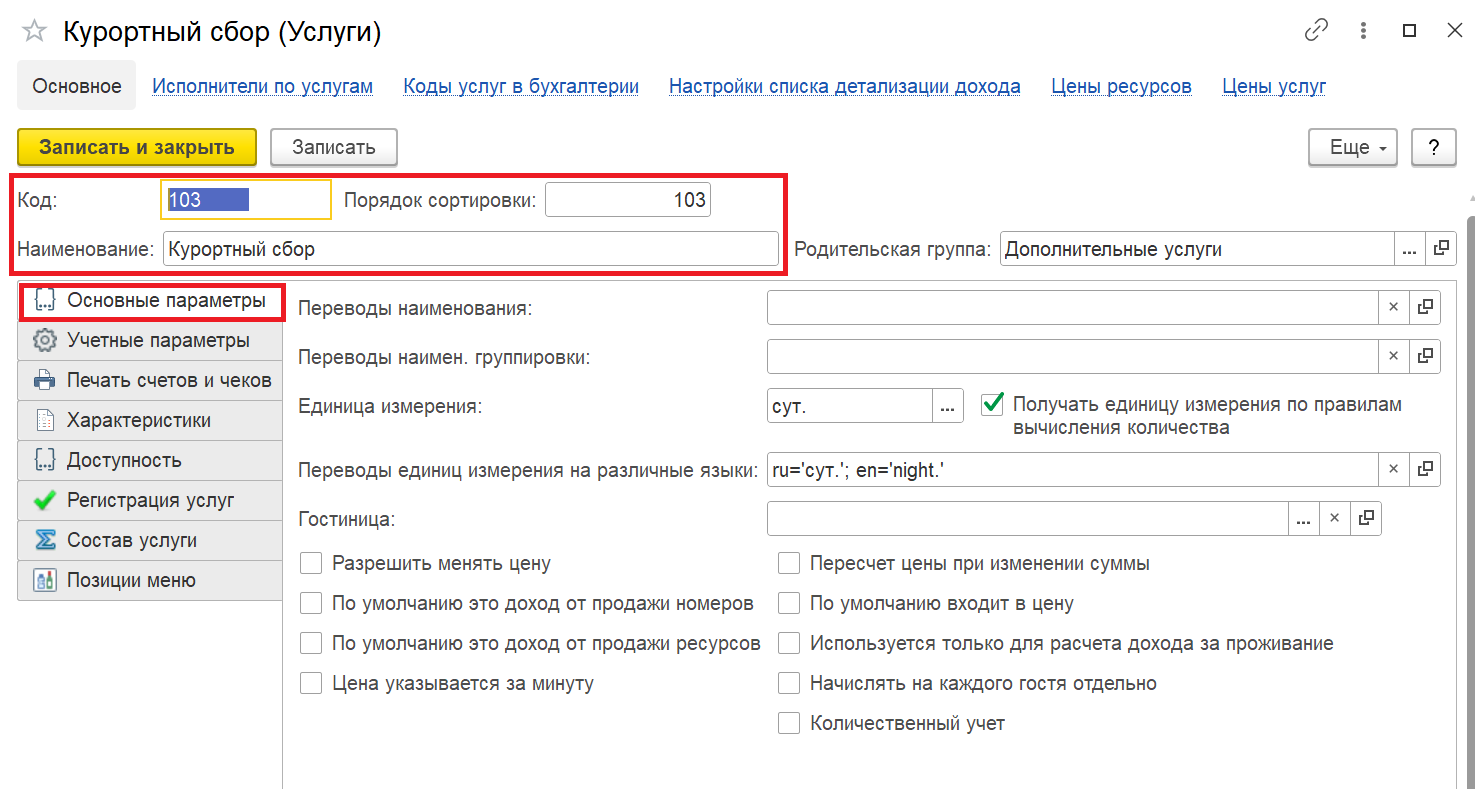Screen dimensions: 1475x789
Task: Switch to Основное tab
Action: 77,86
